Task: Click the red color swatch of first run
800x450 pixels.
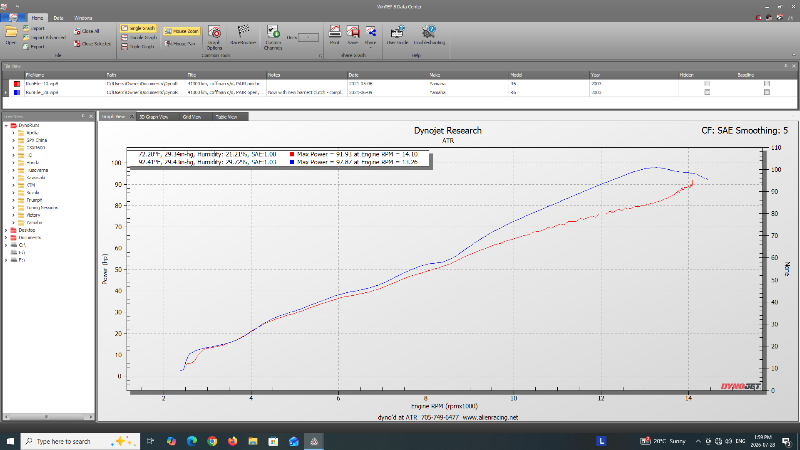Action: click(x=17, y=84)
